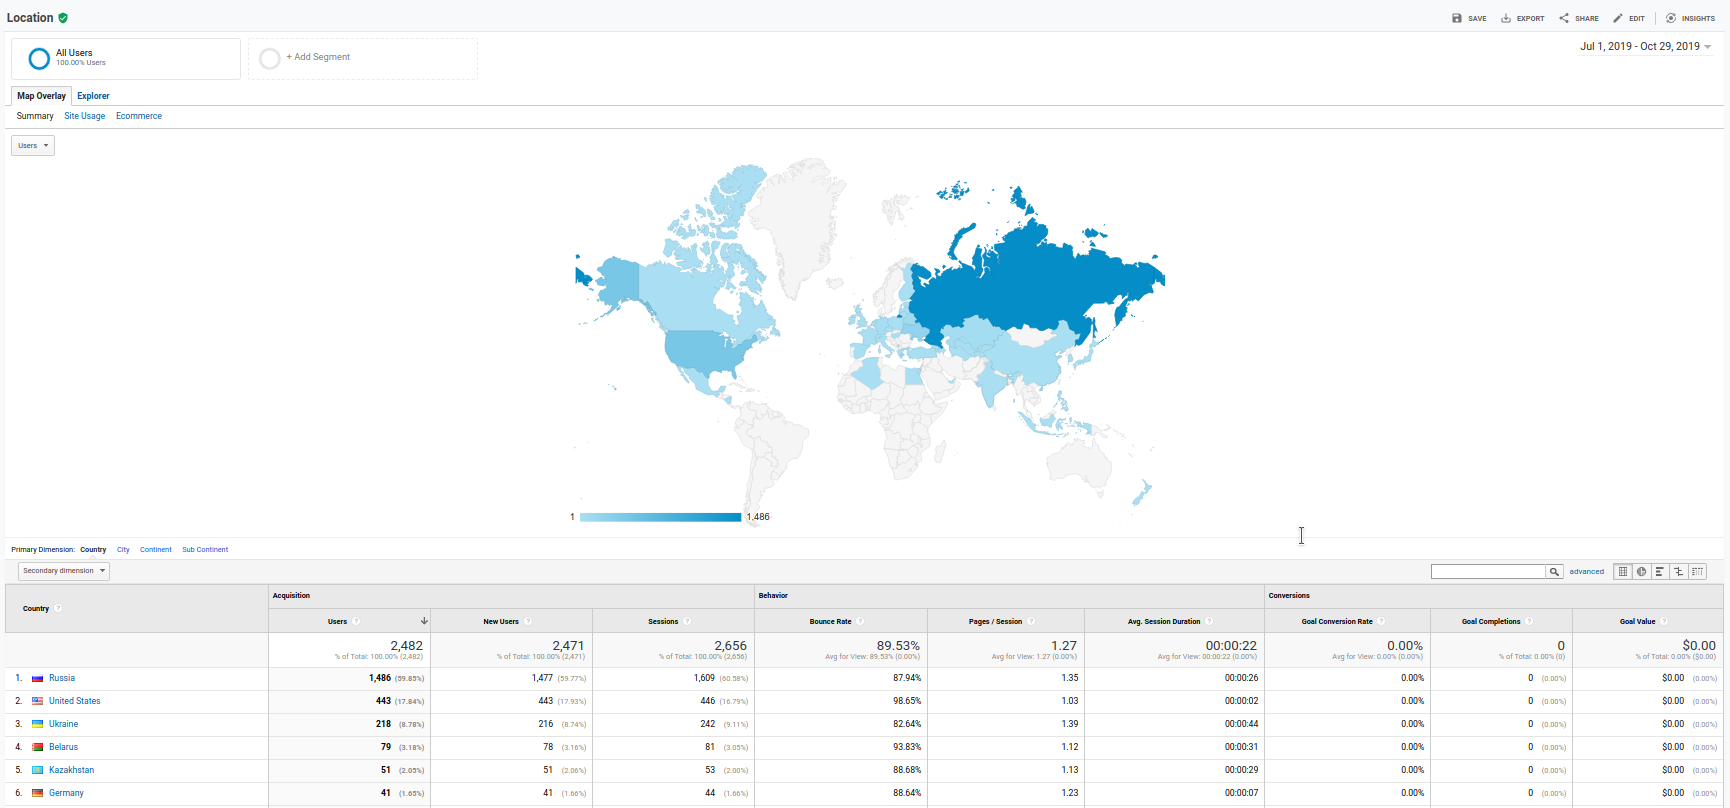Add a new segment
The width and height of the screenshot is (1730, 808).
(x=363, y=58)
